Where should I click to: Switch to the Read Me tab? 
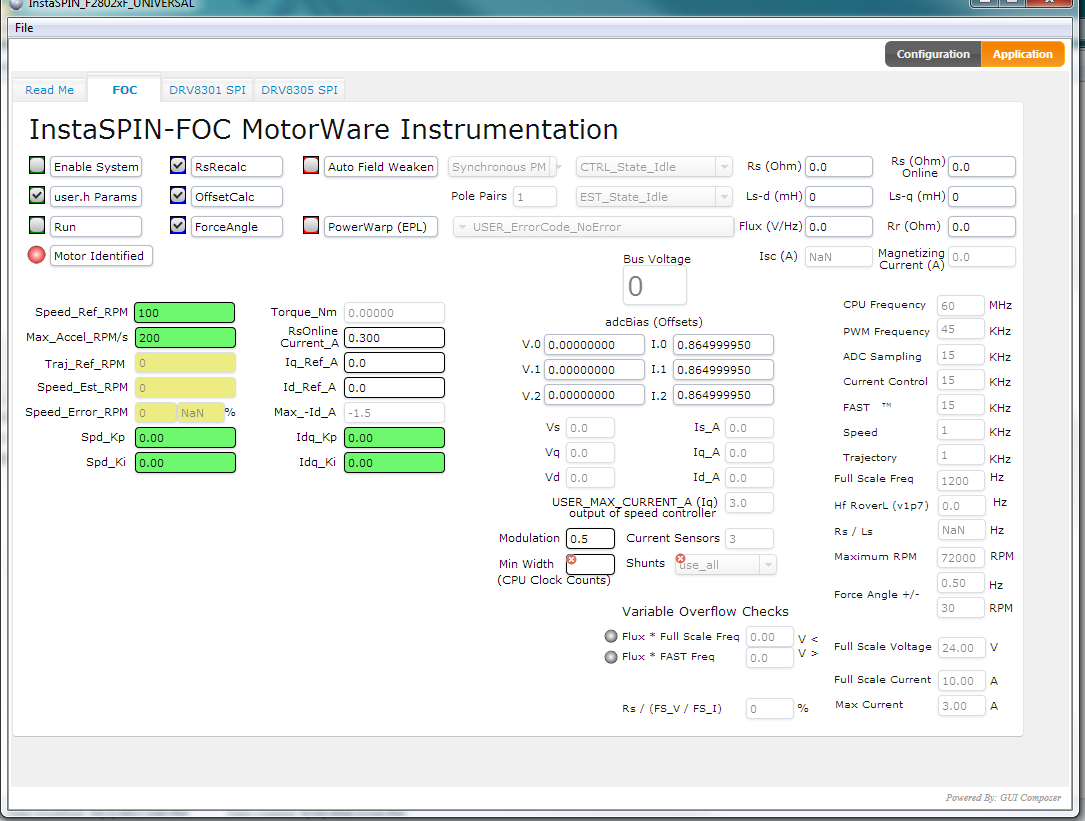[49, 90]
